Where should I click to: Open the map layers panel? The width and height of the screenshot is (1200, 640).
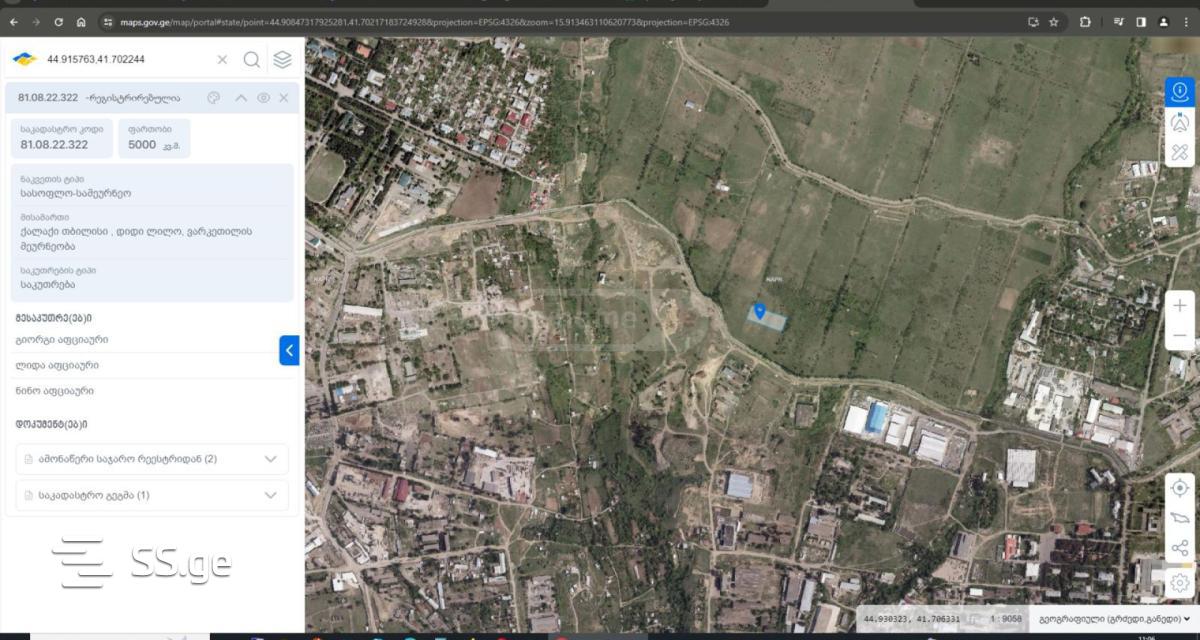(283, 60)
